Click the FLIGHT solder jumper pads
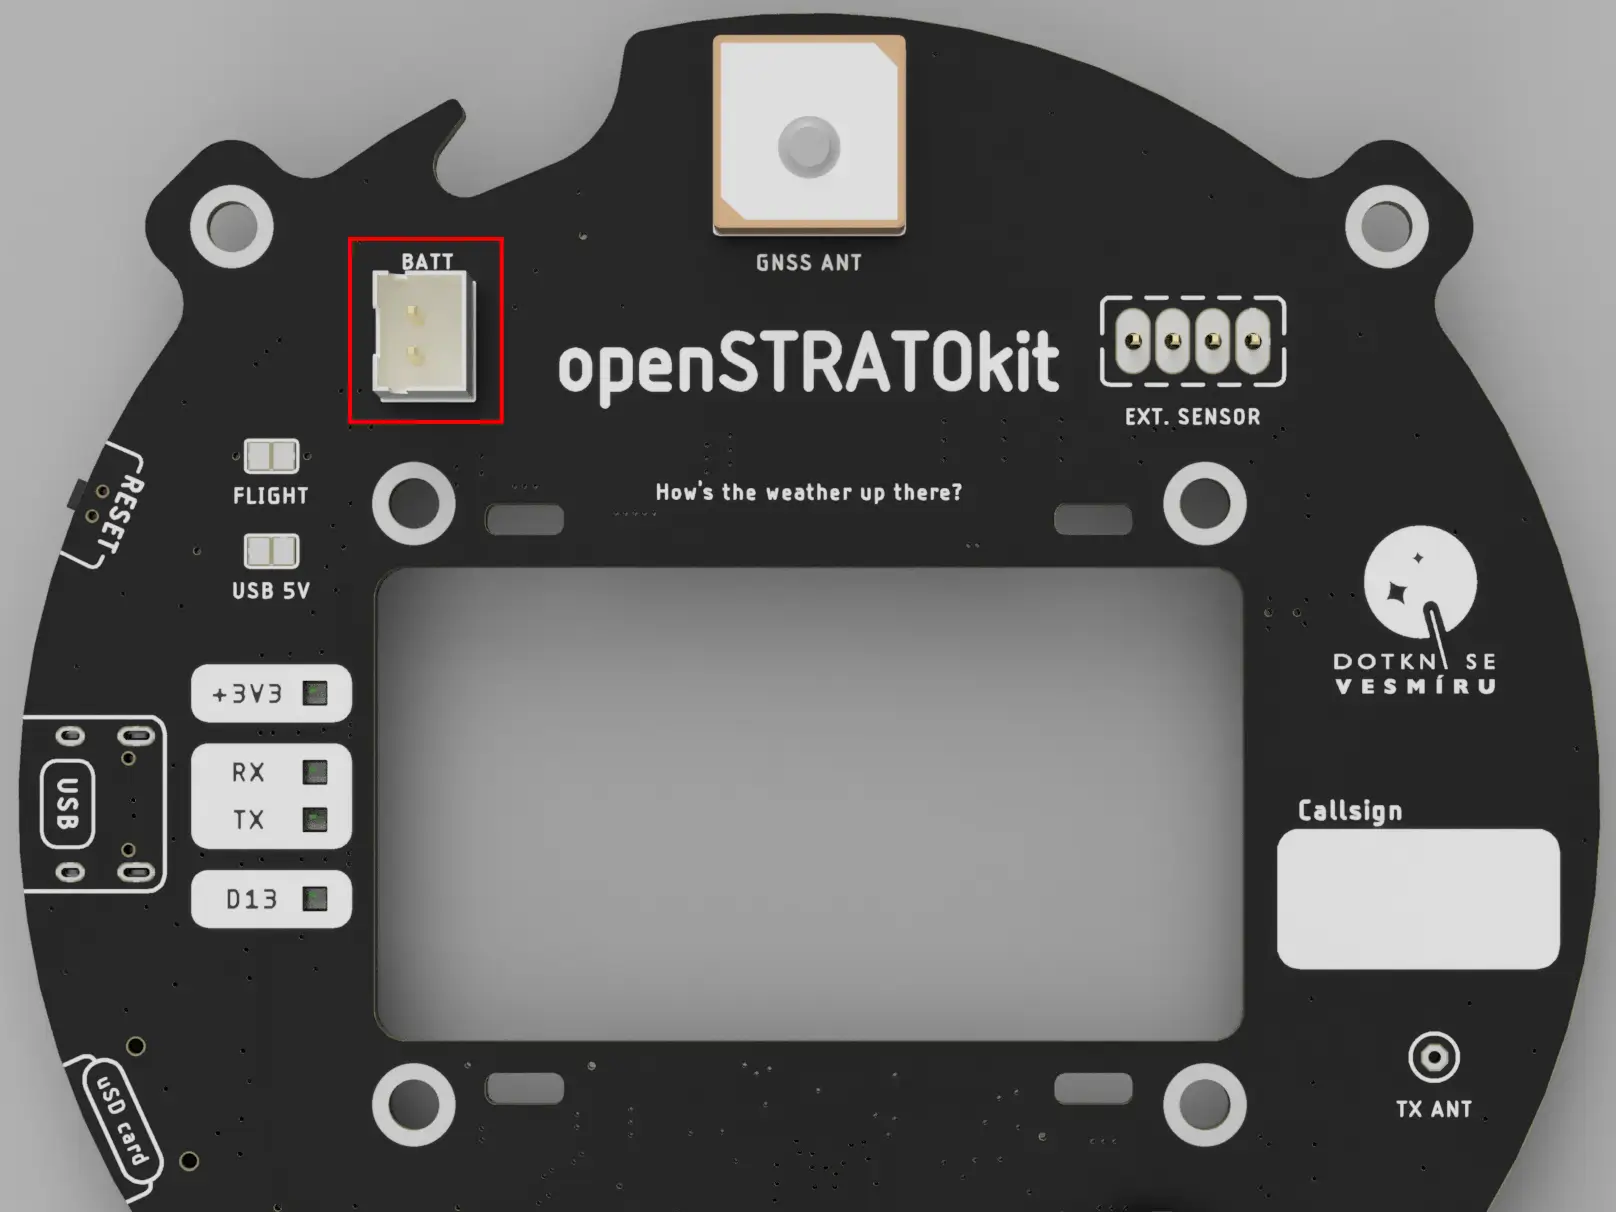Screen dimensions: 1616x1212 tap(271, 457)
